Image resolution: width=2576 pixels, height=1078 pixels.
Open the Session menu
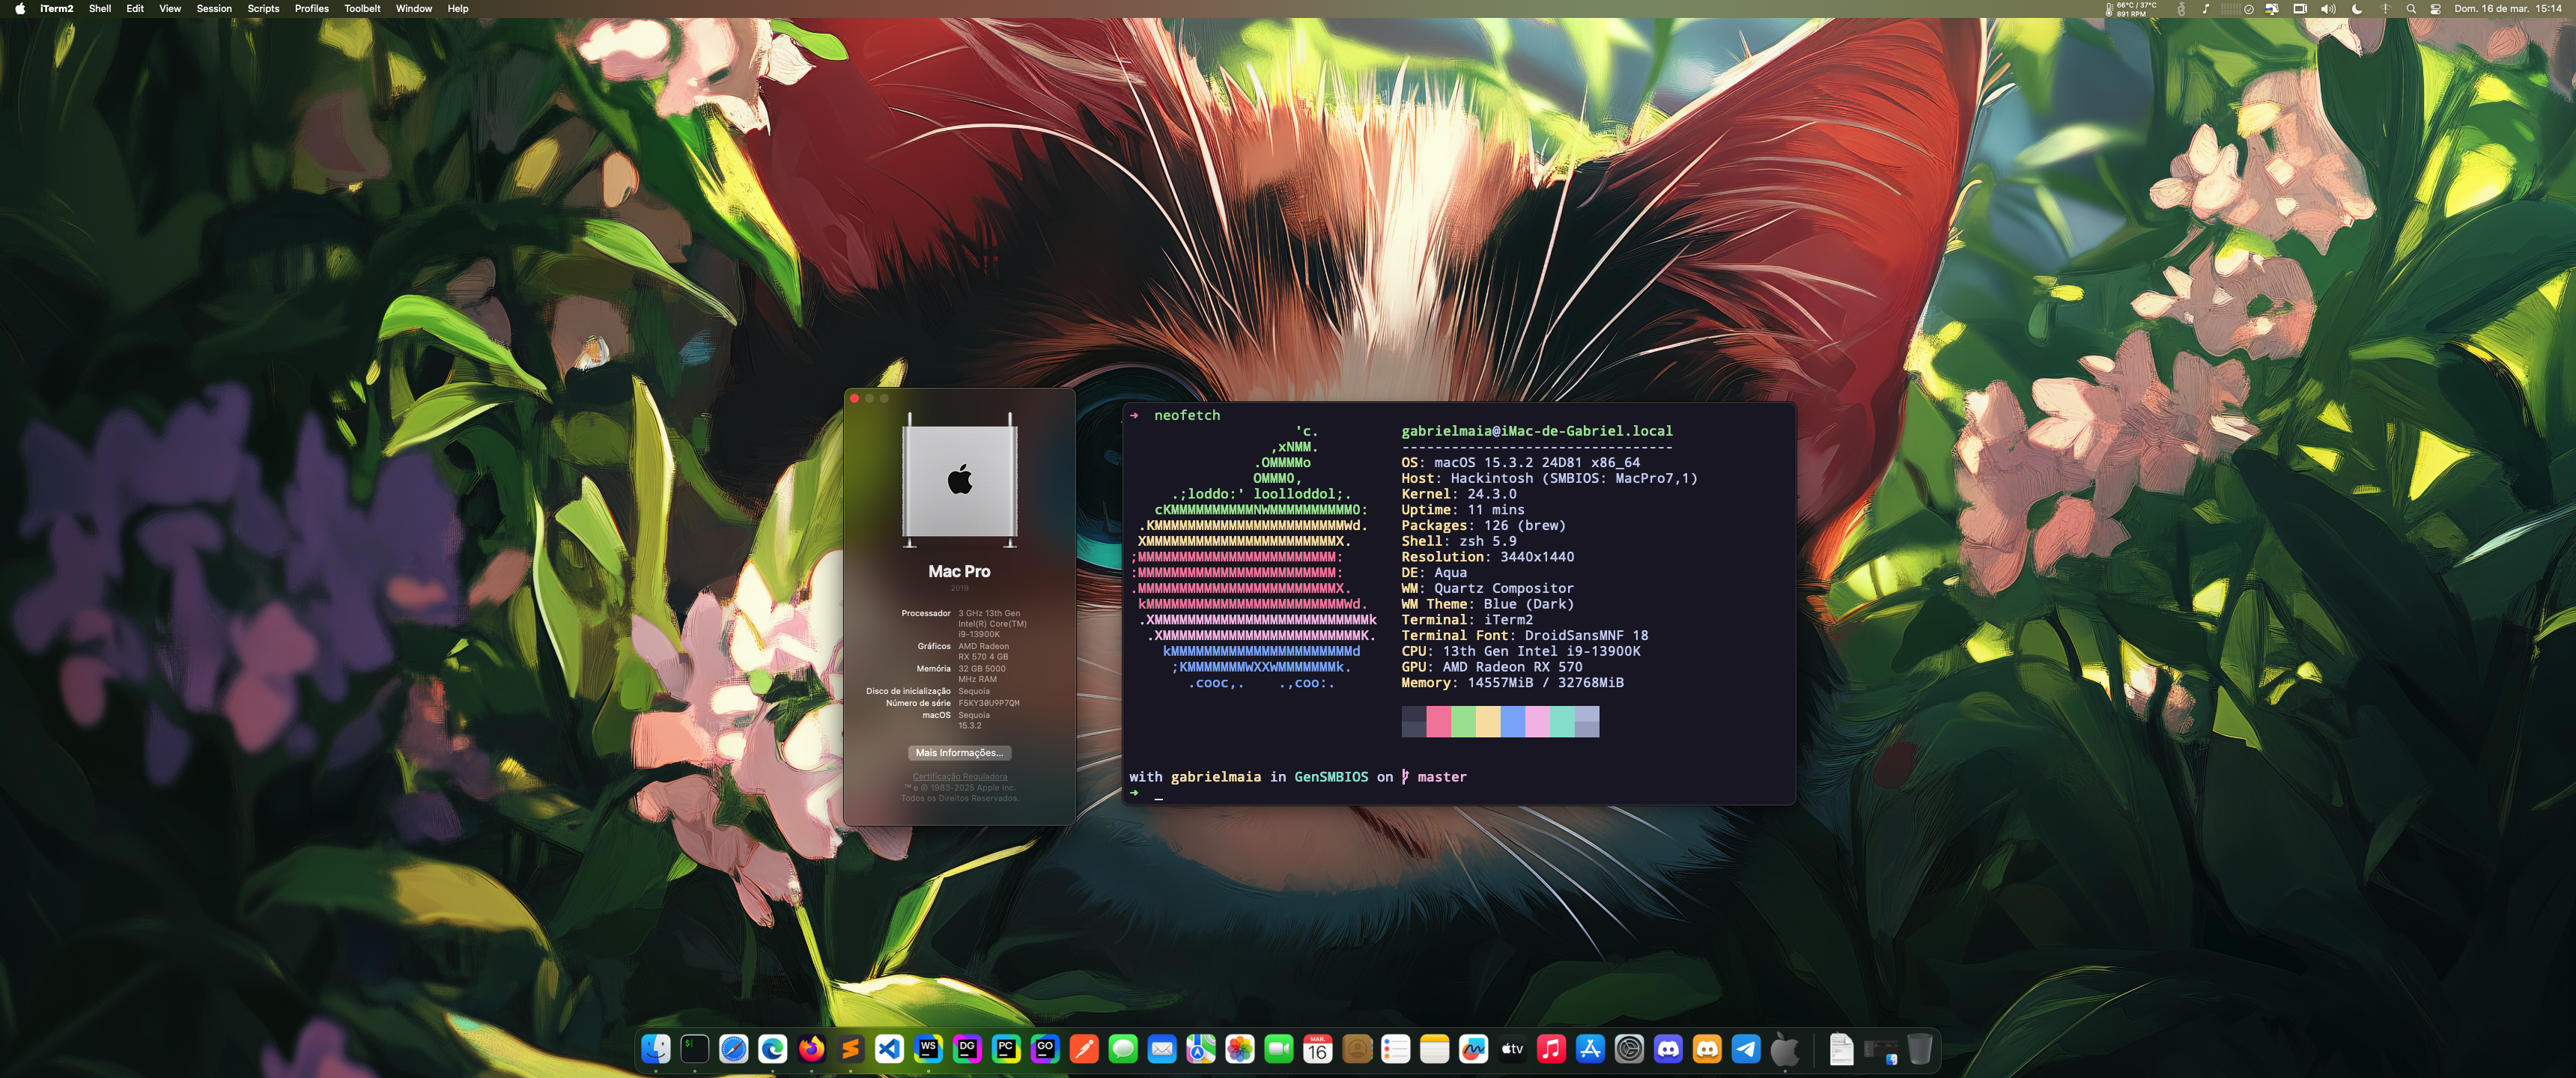[214, 9]
